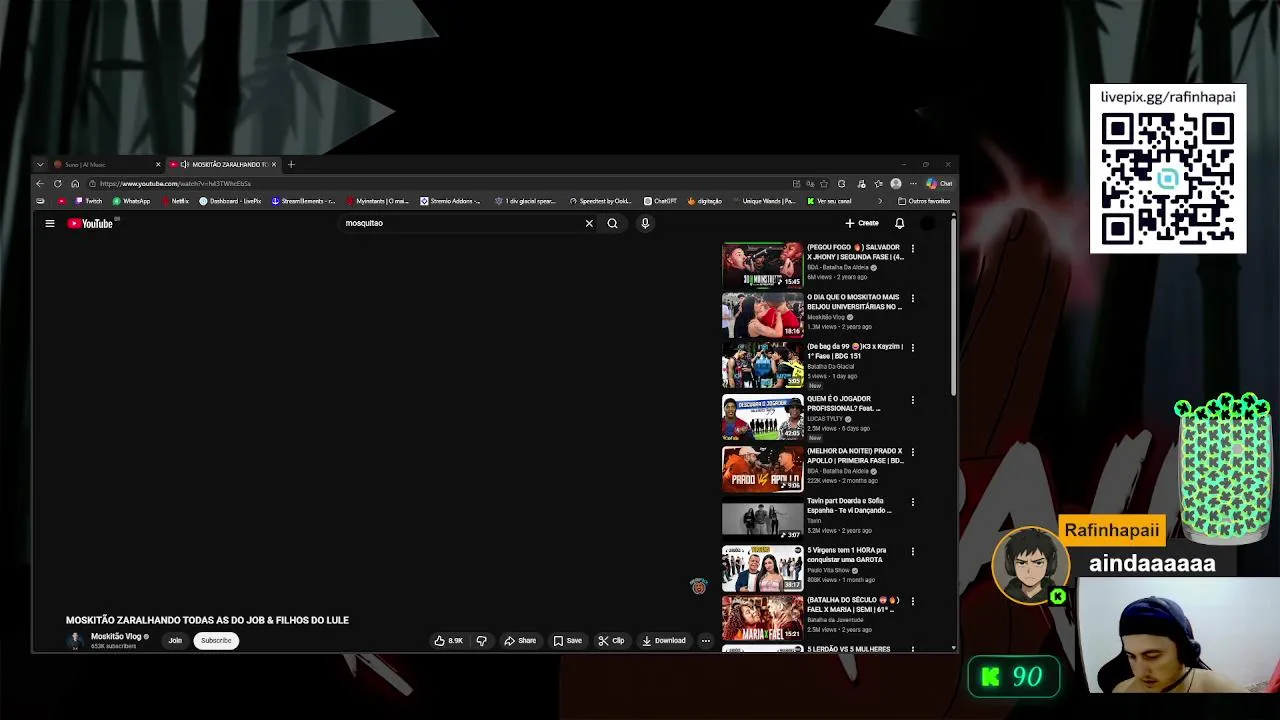Go back with browser back arrow
Screen dimensions: 1280x720
coord(40,184)
